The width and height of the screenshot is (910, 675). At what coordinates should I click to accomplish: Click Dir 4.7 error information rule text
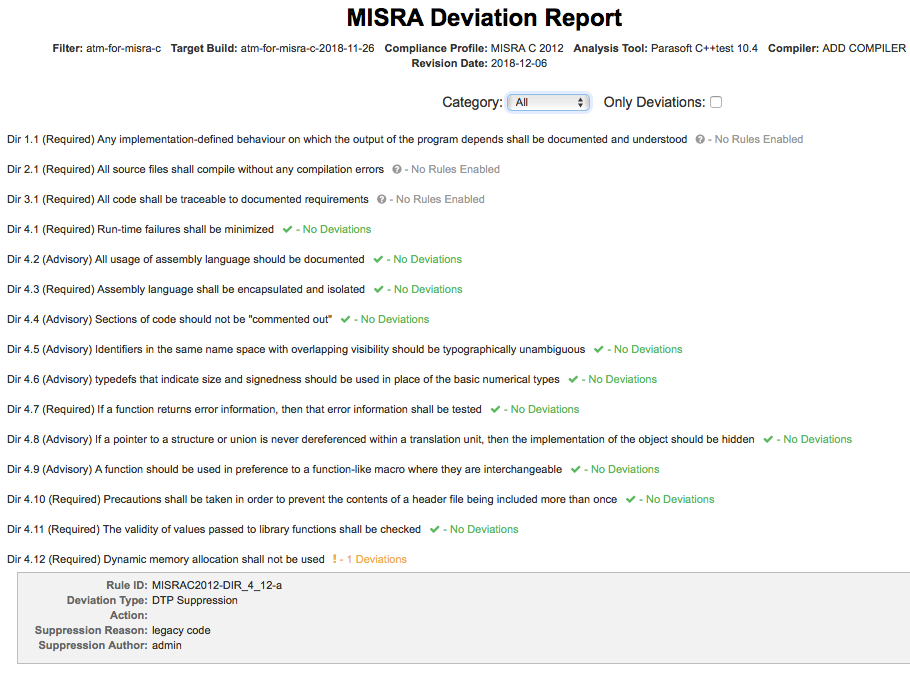[x=244, y=409]
